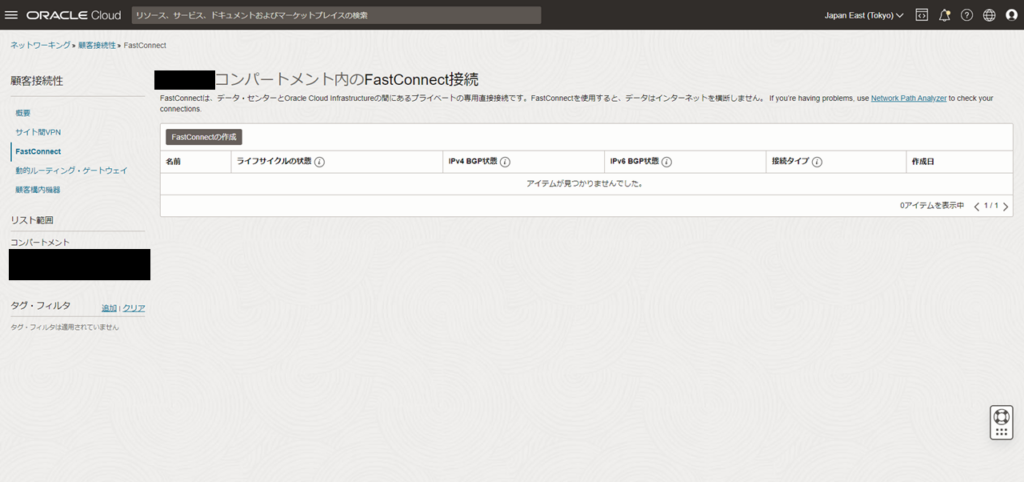The image size is (1024, 482).
Task: Open the language globe icon
Action: pos(989,15)
